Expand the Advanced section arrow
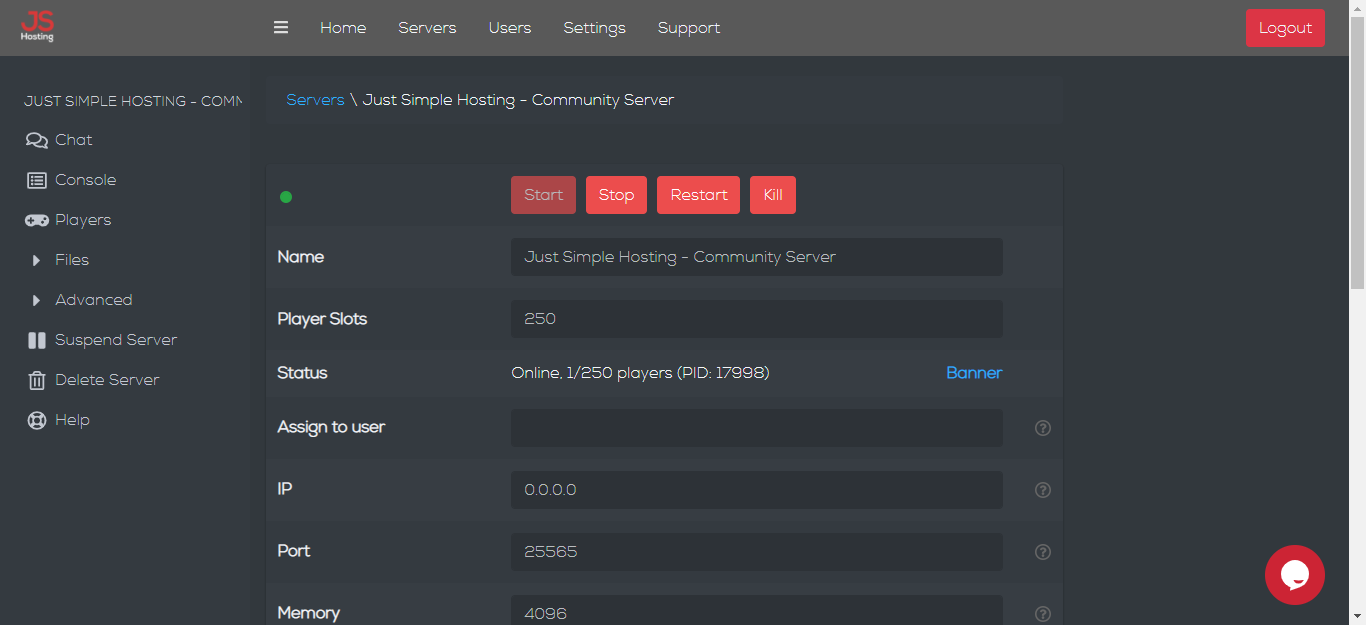Image resolution: width=1366 pixels, height=625 pixels. click(x=36, y=300)
